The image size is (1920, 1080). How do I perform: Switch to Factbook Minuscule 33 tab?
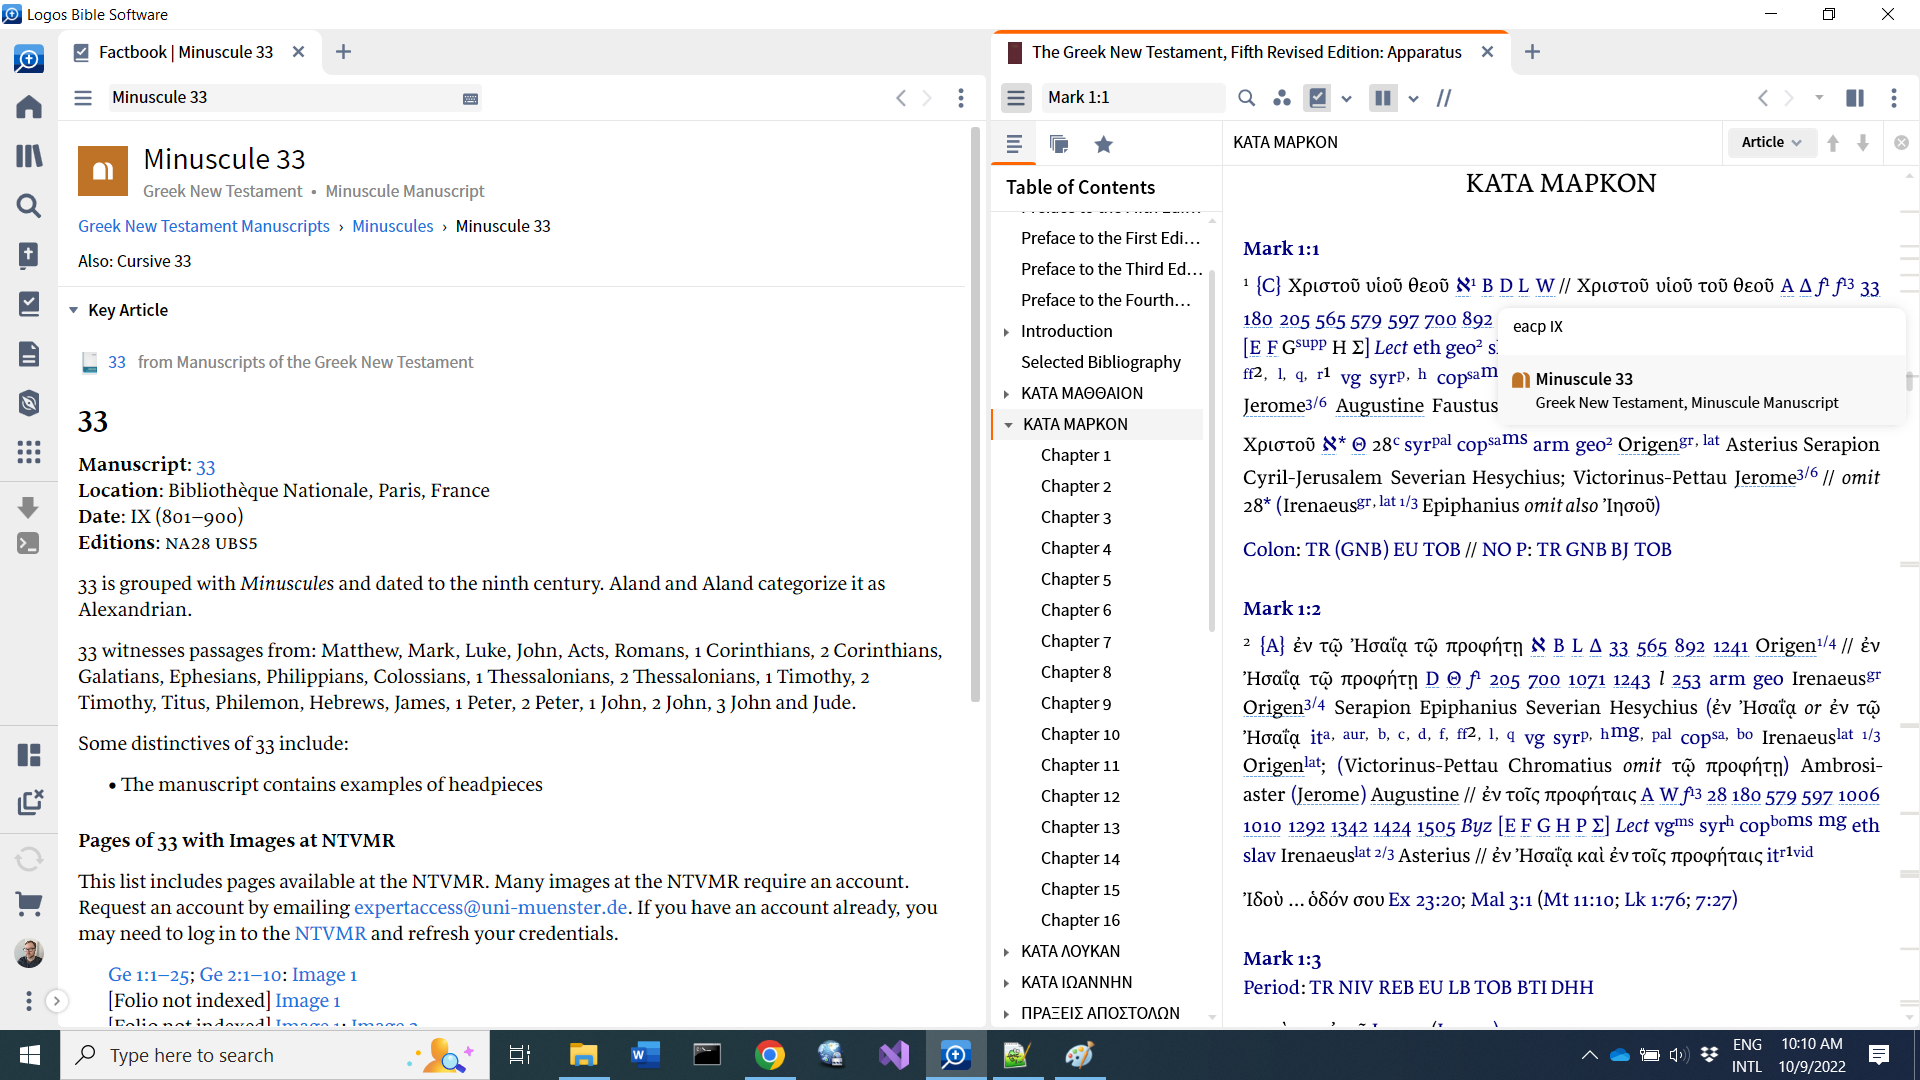point(185,52)
